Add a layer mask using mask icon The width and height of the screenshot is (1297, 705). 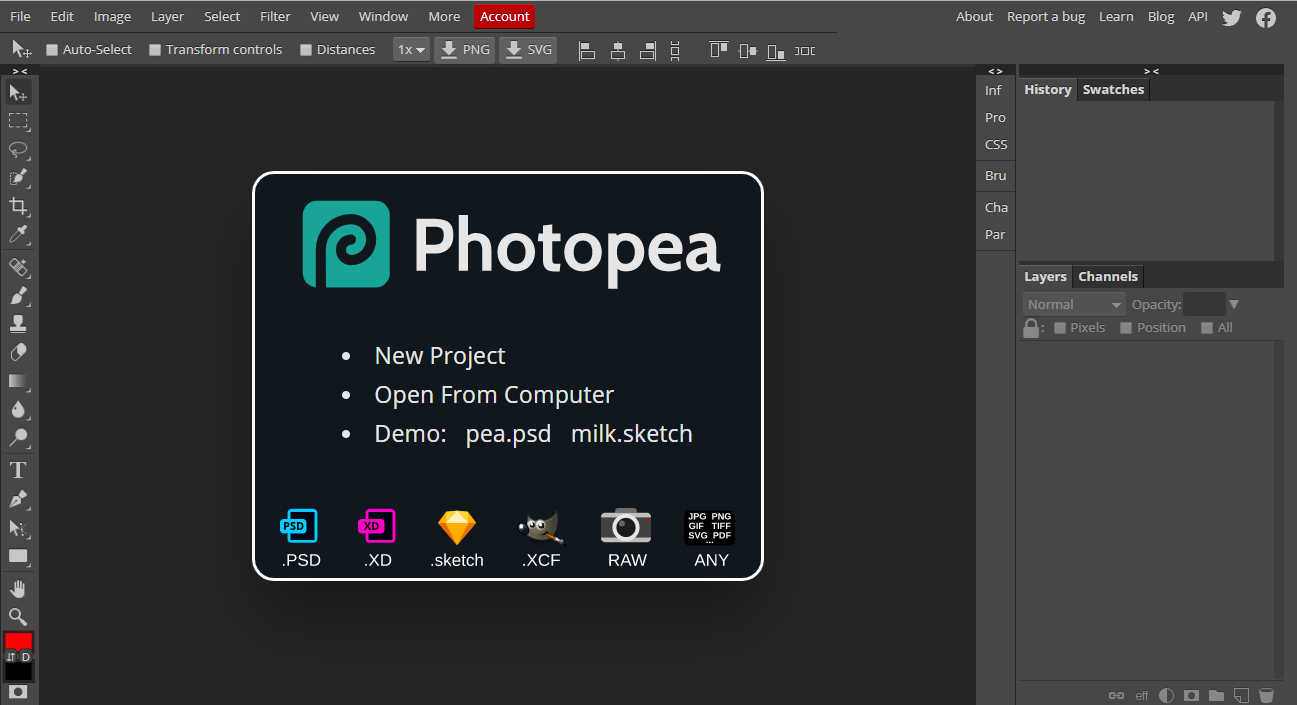click(x=1191, y=695)
